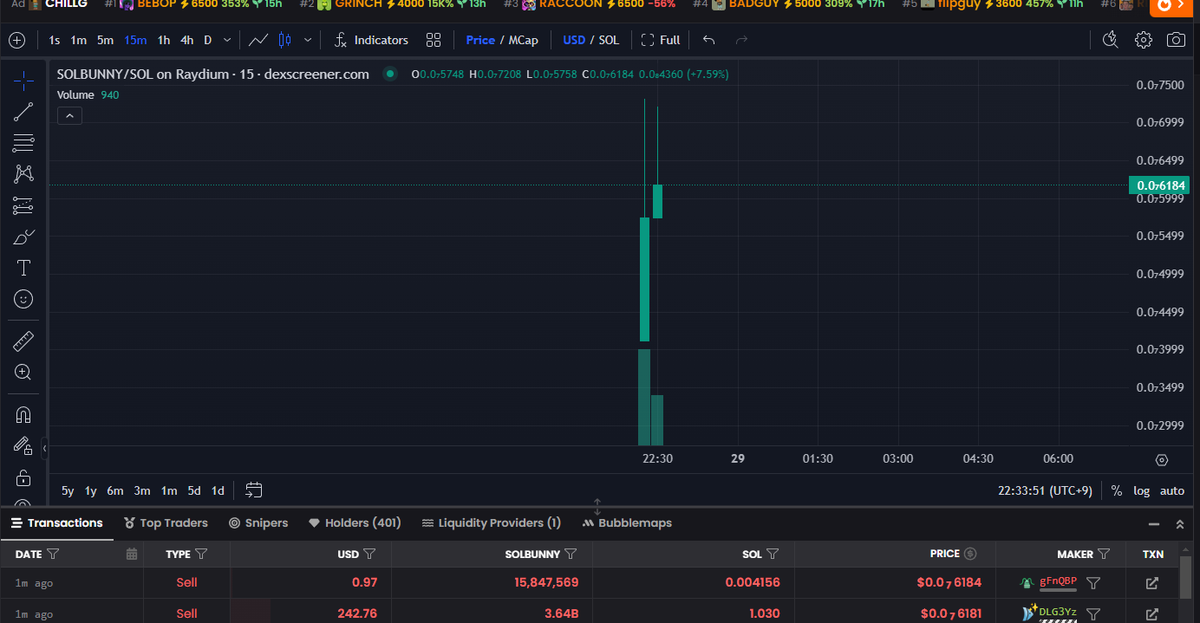Viewport: 1200px width, 623px height.
Task: Open chart settings gear icon
Action: point(1144,40)
